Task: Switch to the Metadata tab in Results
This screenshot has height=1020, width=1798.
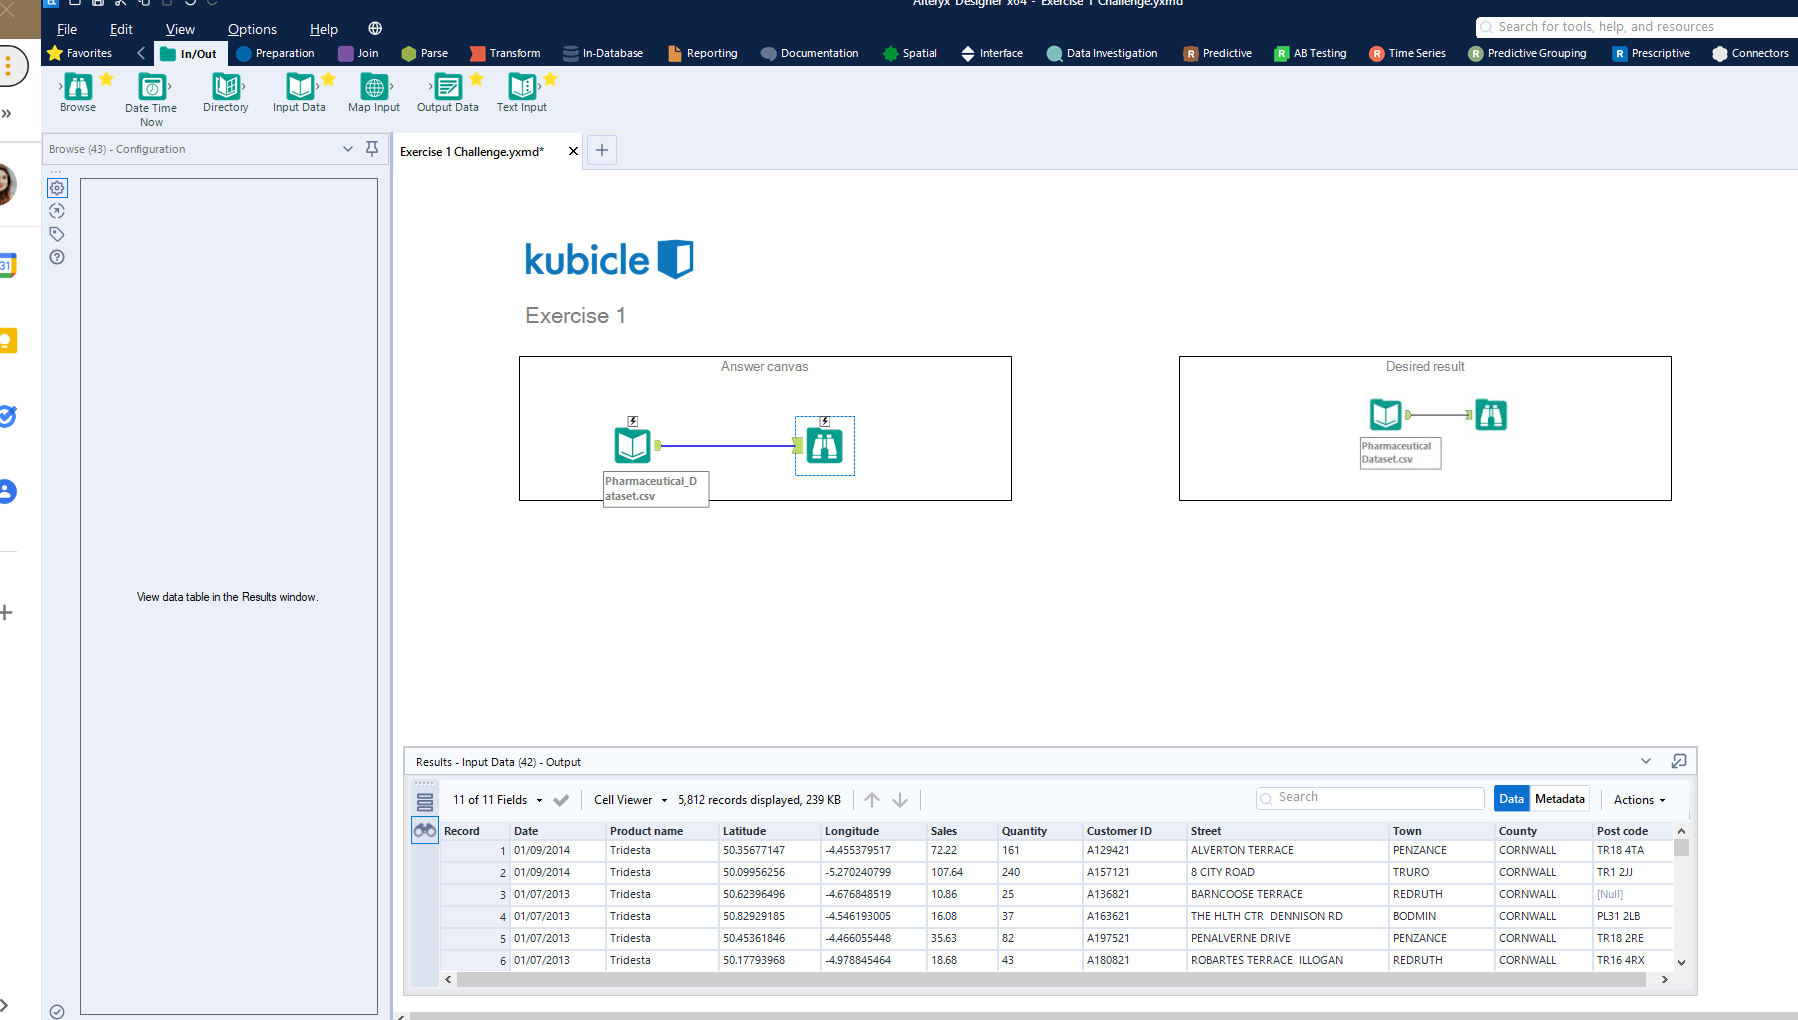Action: [1558, 799]
